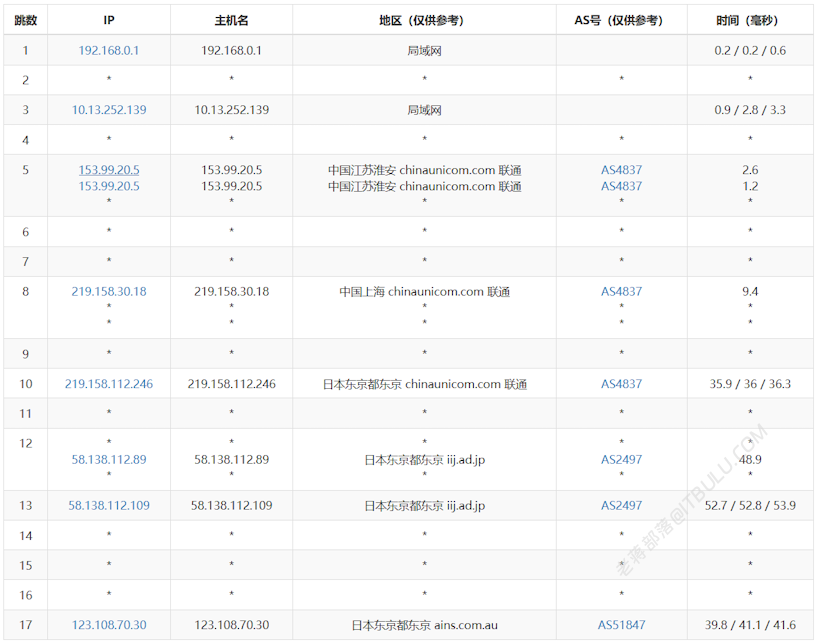Screen dimensions: 820x642
Task: Open the 219.158.112.246 IP link
Action: (x=109, y=384)
